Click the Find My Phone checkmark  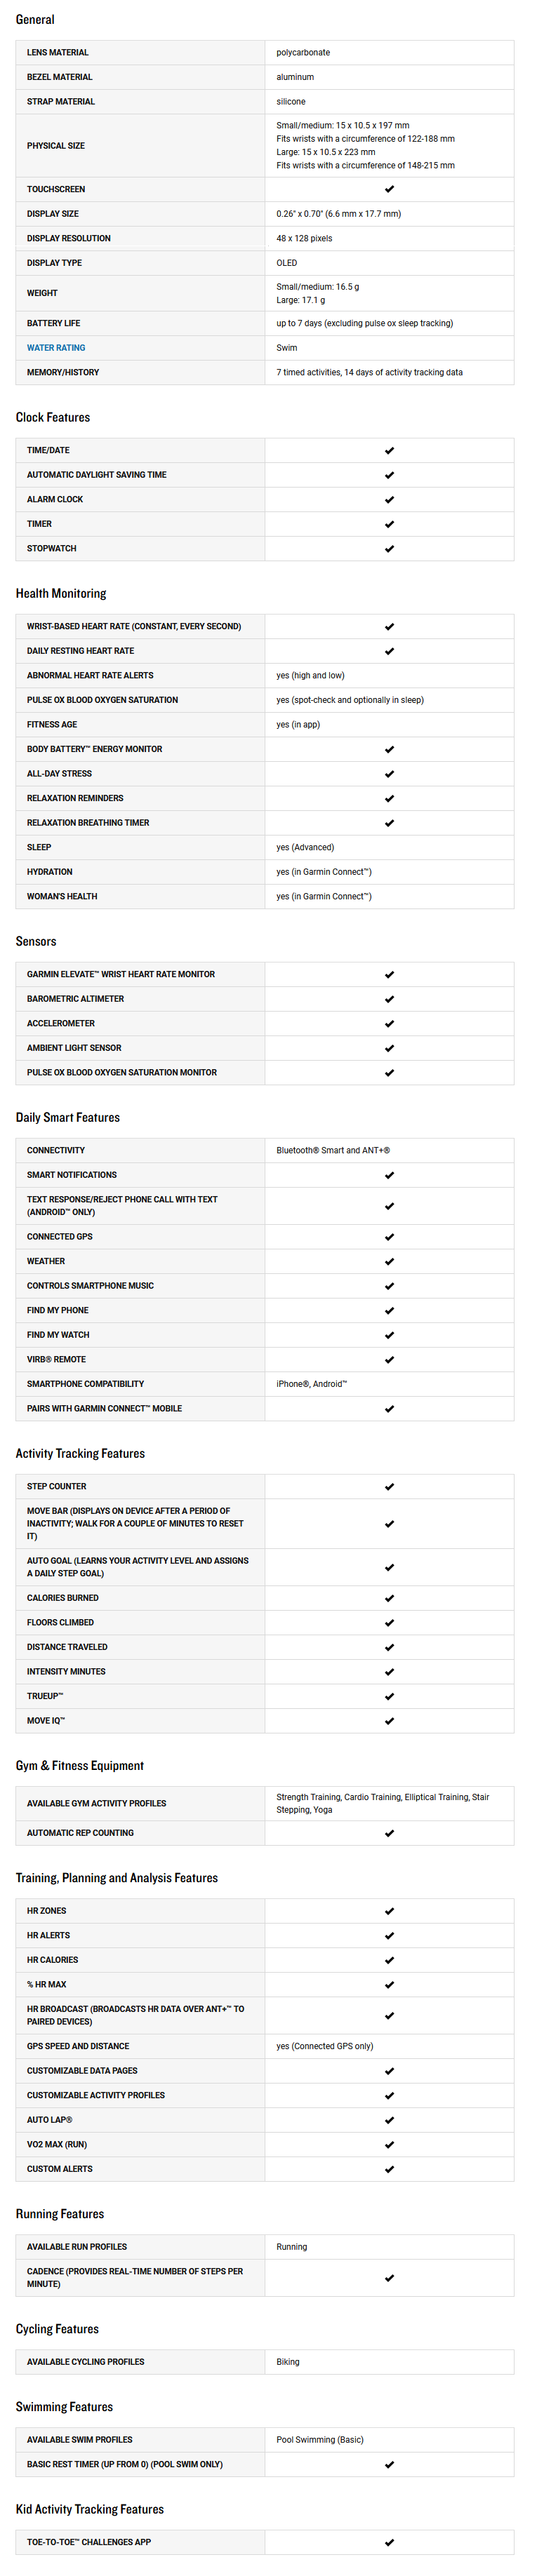[389, 1311]
